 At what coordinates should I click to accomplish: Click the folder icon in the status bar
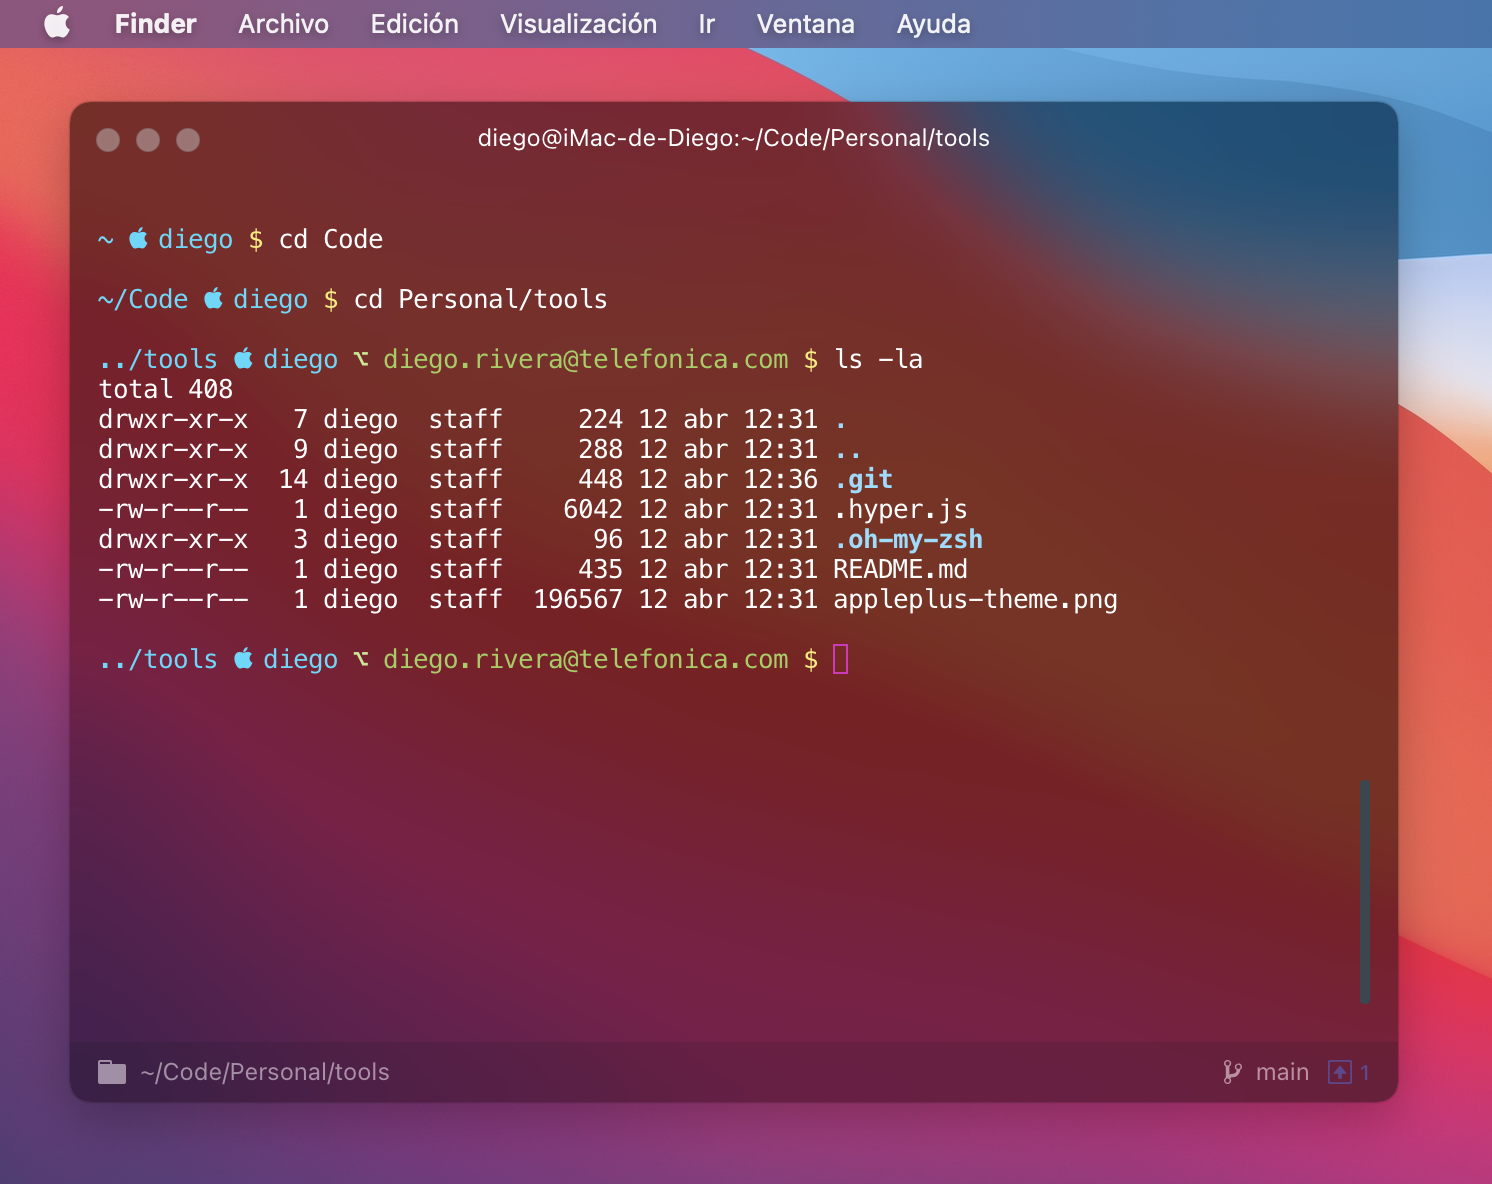pyautogui.click(x=112, y=1072)
